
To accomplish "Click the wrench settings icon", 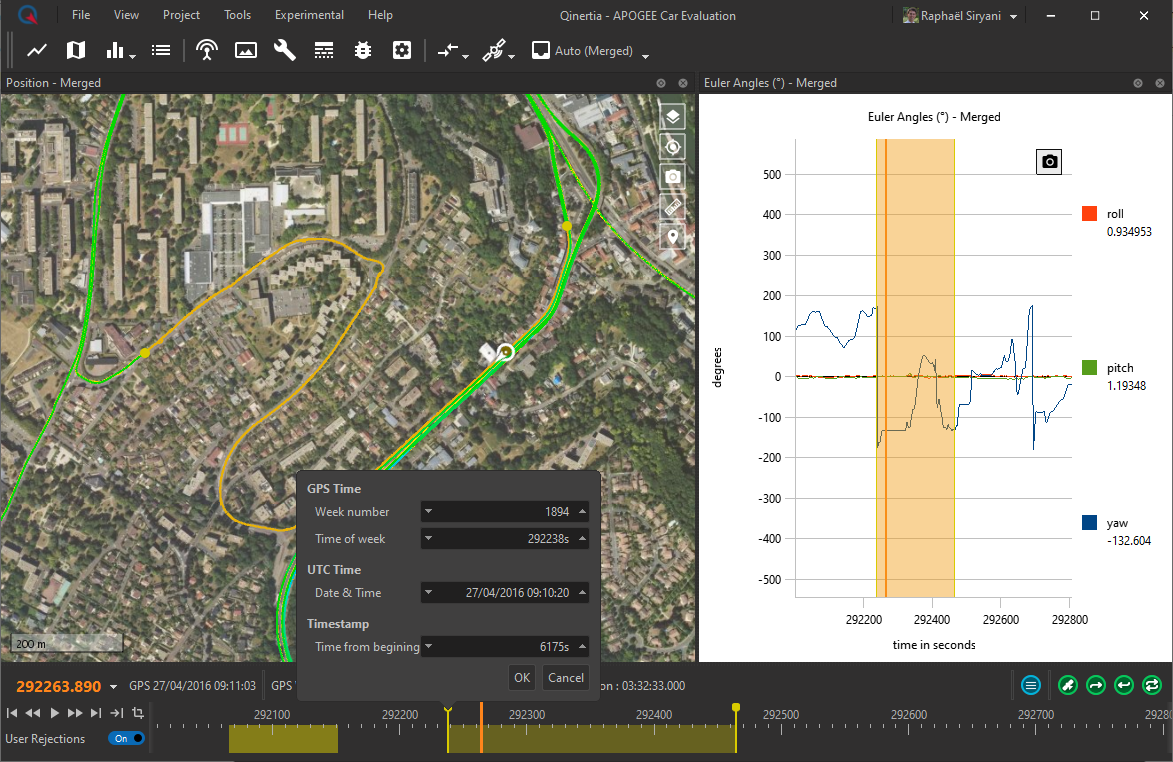I will pyautogui.click(x=285, y=50).
